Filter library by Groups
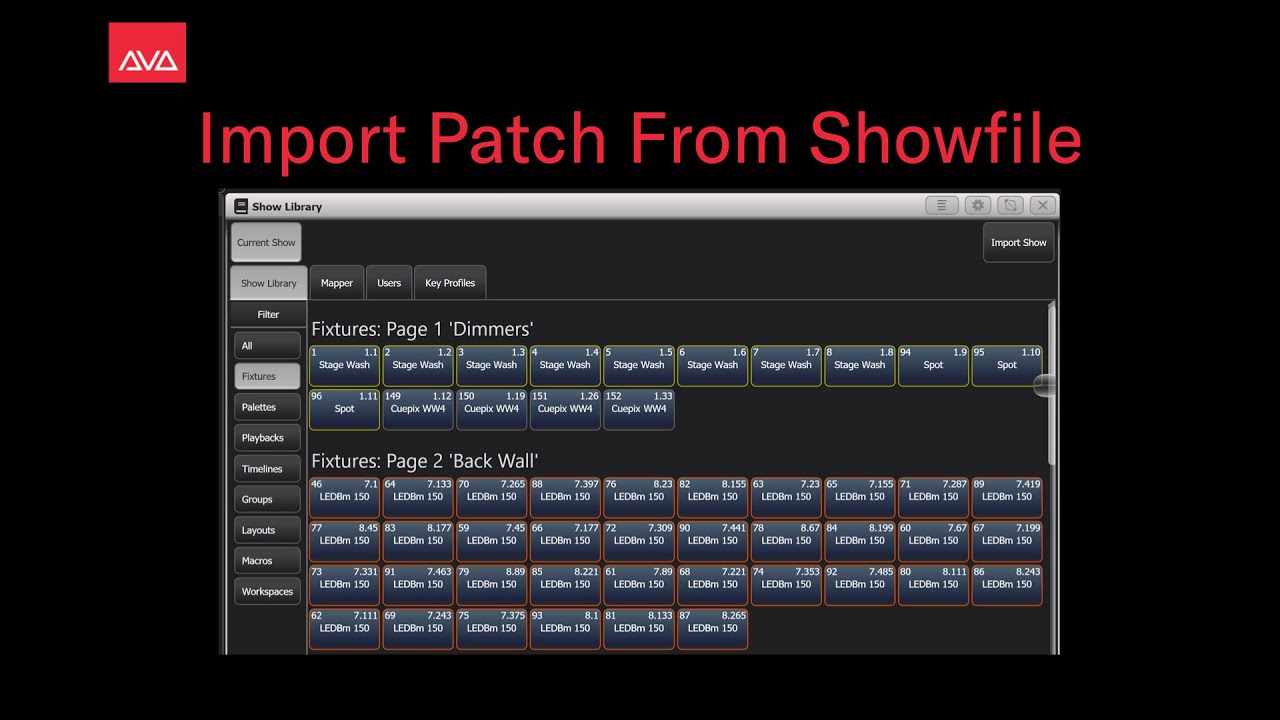Image resolution: width=1280 pixels, height=720 pixels. pyautogui.click(x=267, y=499)
